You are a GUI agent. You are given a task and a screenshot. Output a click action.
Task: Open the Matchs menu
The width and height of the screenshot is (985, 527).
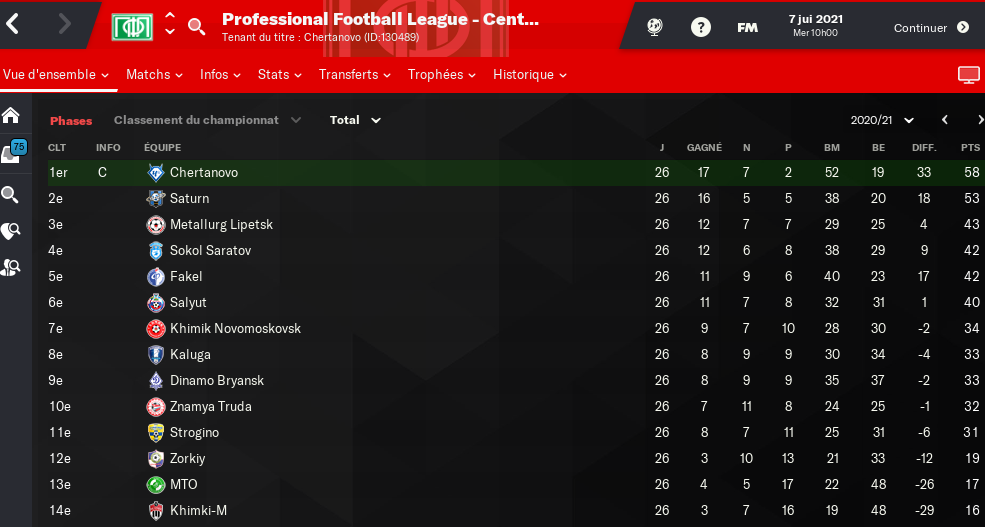click(x=154, y=75)
